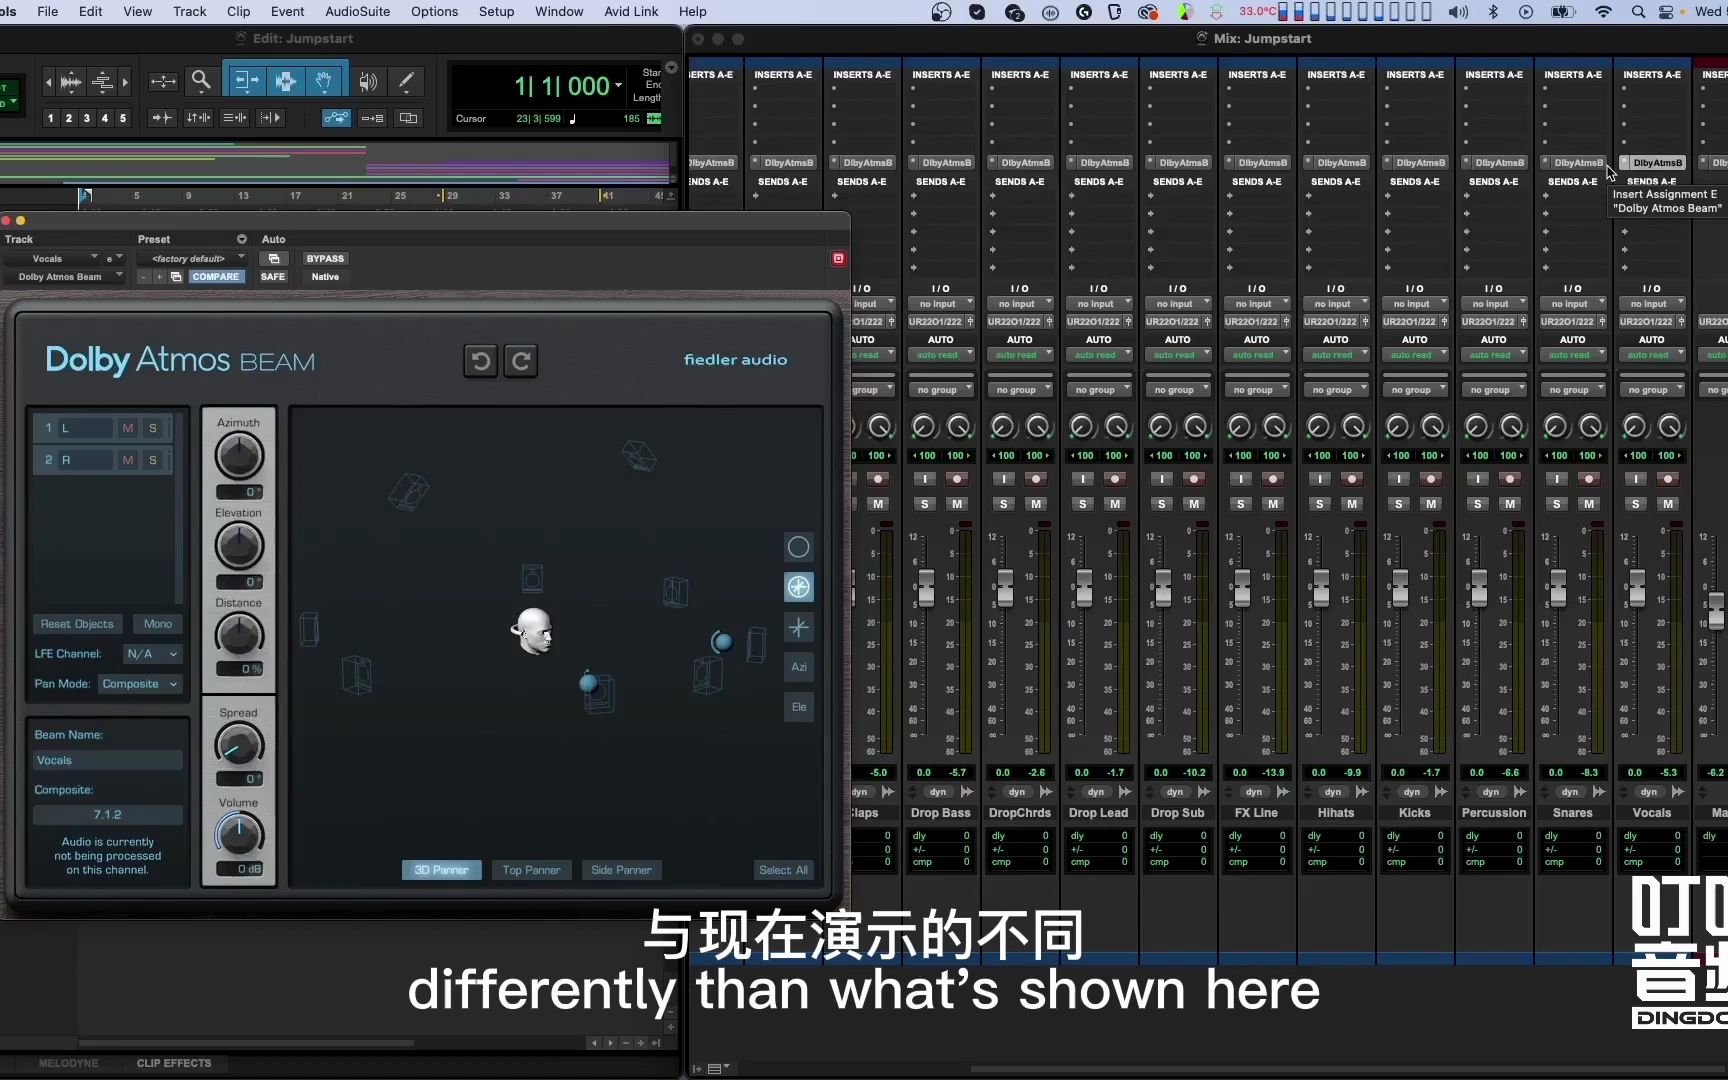Open Vocals track selector dropdown
Viewport: 1728px width, 1080px height.
[52, 259]
